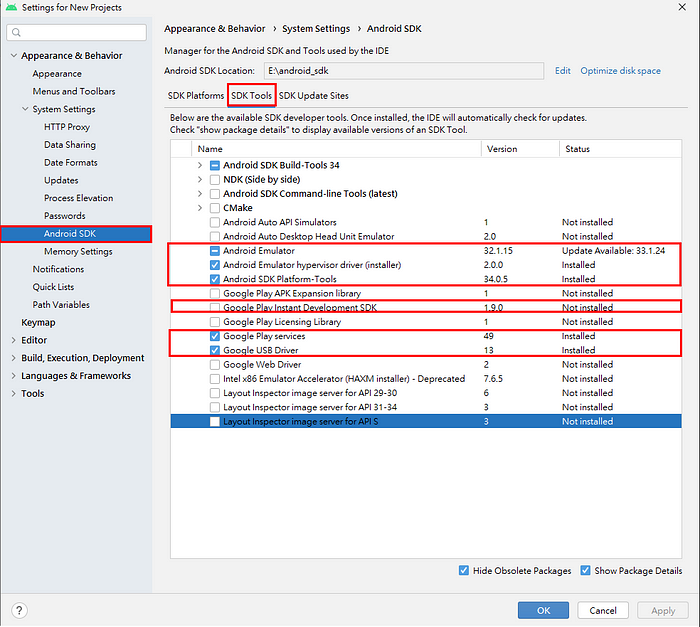Click the Status column header
This screenshot has width=700, height=627.
pos(621,149)
